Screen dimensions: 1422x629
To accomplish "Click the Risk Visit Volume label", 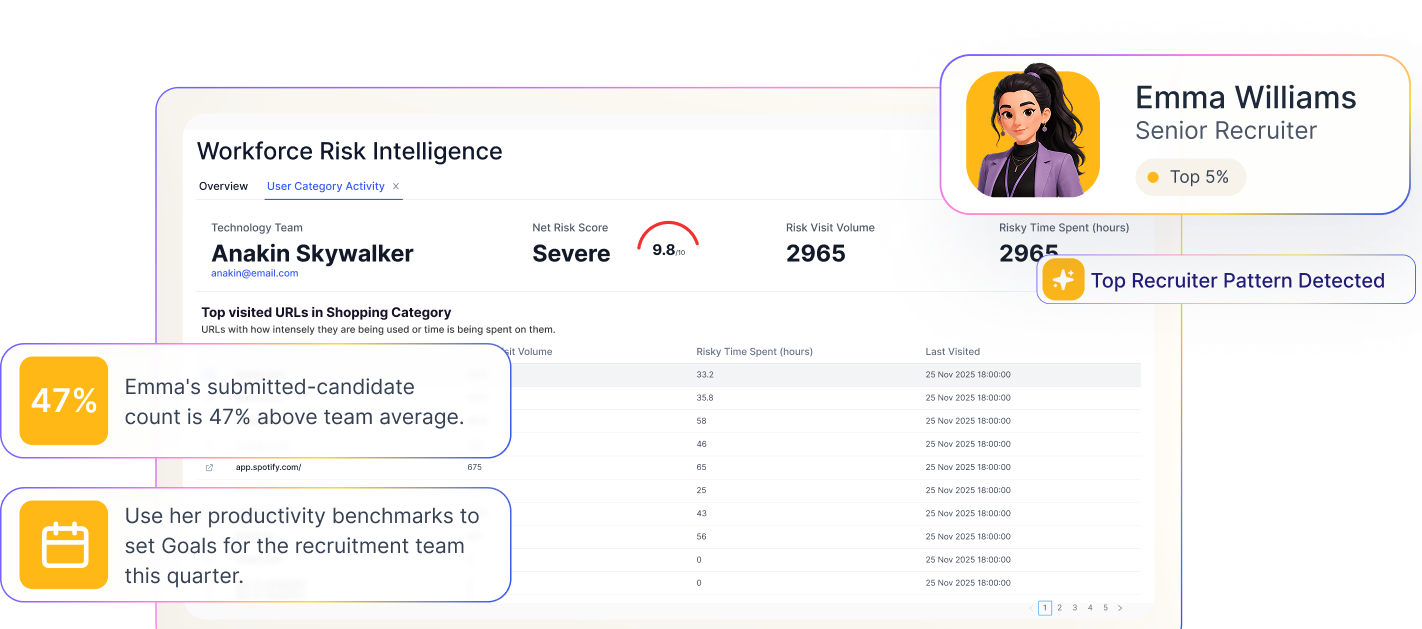I will tap(830, 228).
